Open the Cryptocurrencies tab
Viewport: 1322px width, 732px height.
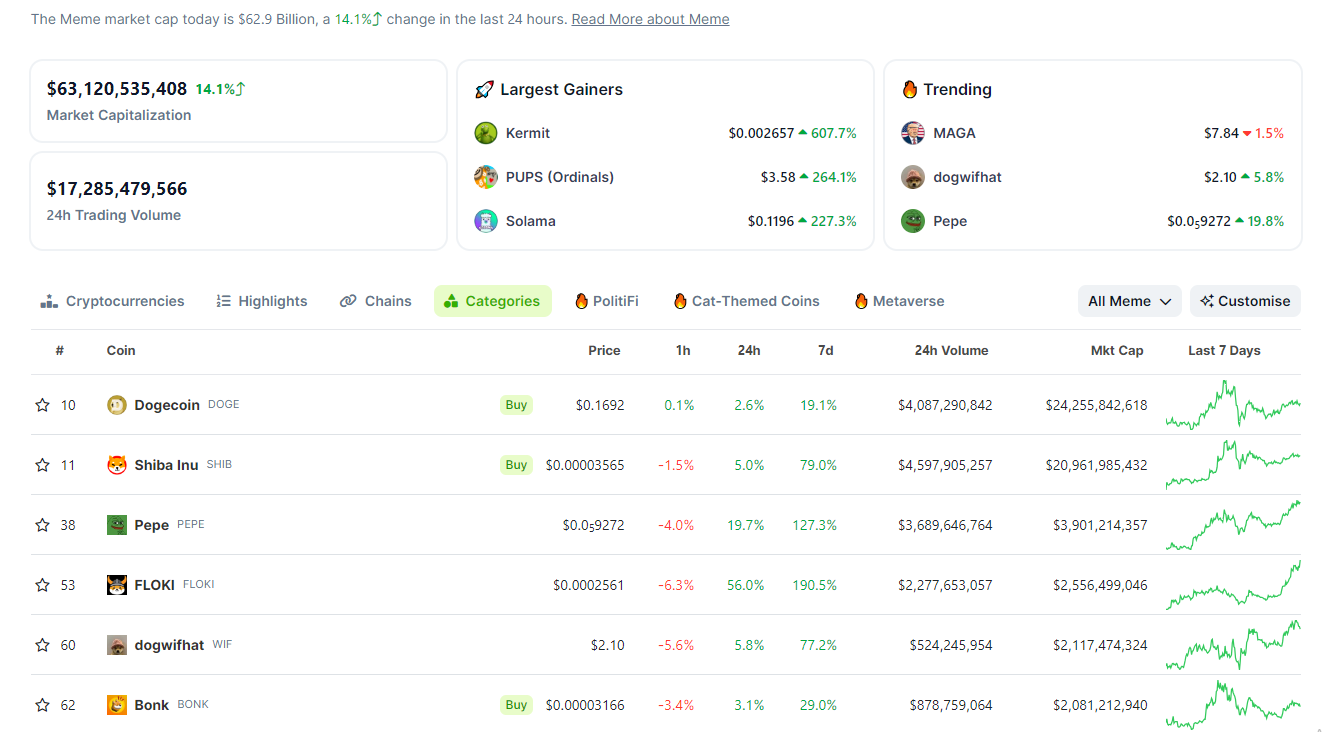[x=112, y=301]
